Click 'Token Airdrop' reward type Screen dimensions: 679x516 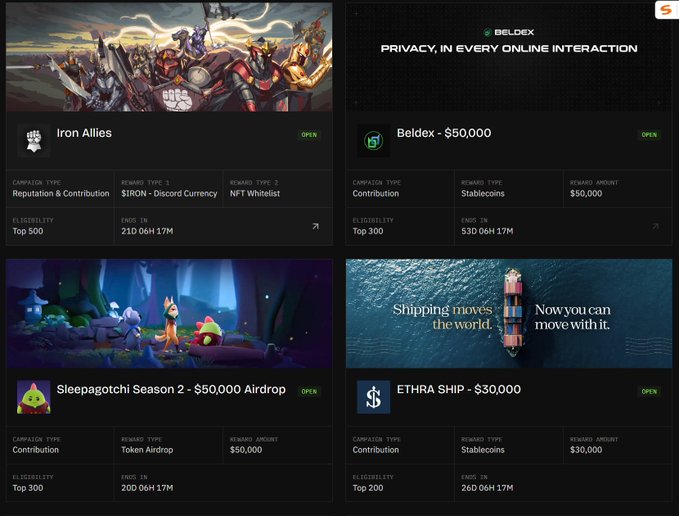147,450
